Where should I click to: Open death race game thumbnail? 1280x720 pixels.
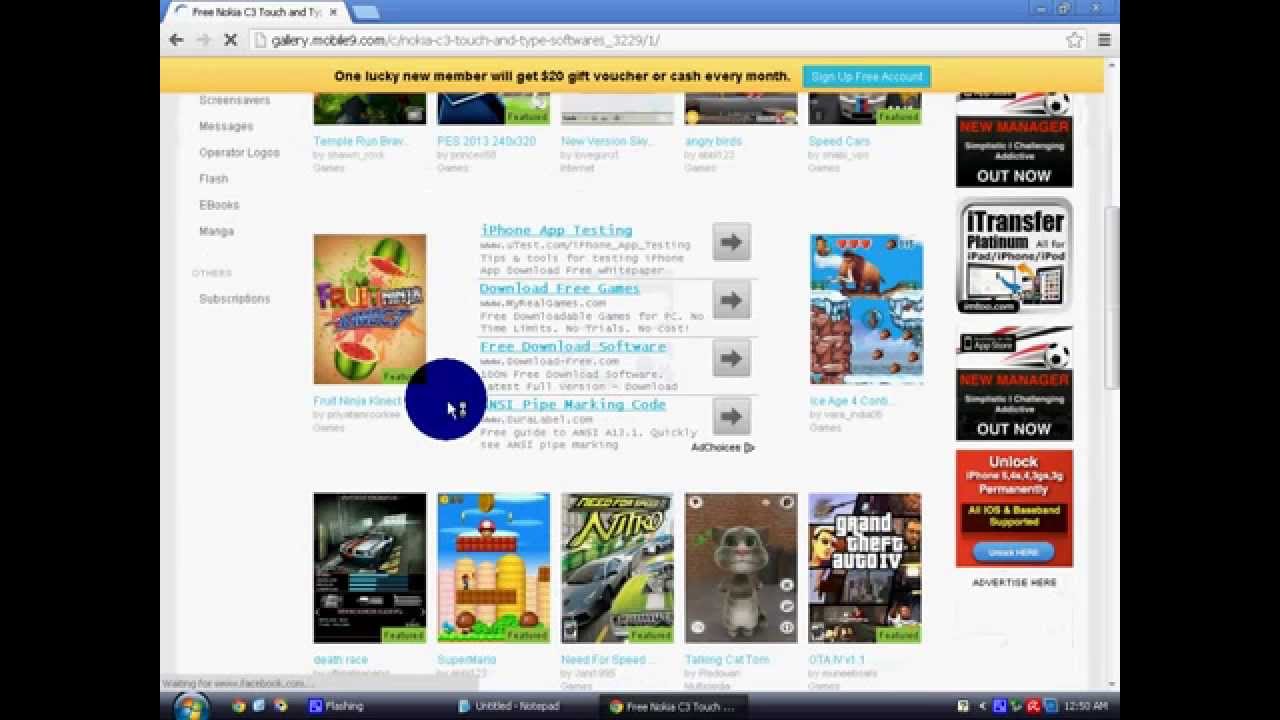coord(370,567)
